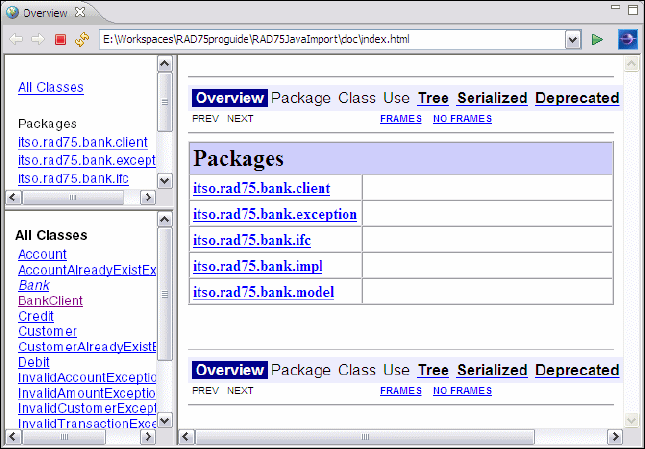Viewport: 645px width, 449px height.
Task: Open InvalidCustomerExcept class link
Action: click(x=87, y=408)
